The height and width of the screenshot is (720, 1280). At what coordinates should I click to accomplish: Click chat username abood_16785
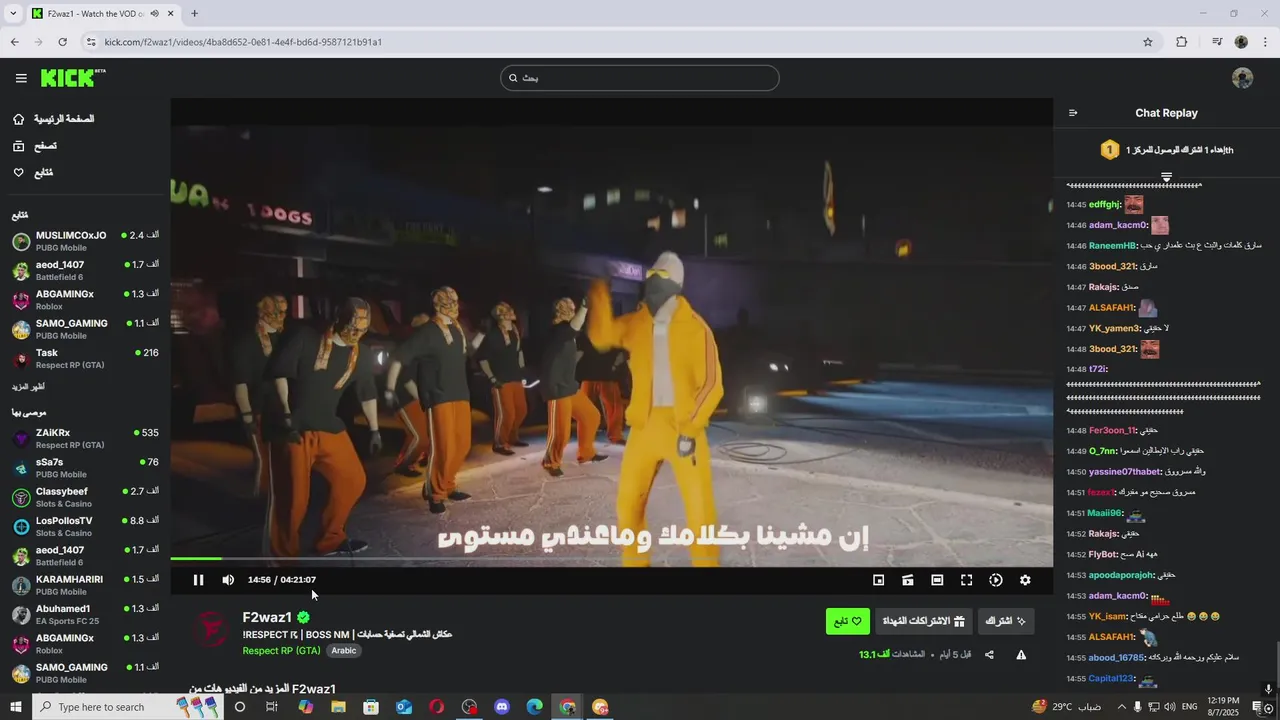coord(1116,658)
